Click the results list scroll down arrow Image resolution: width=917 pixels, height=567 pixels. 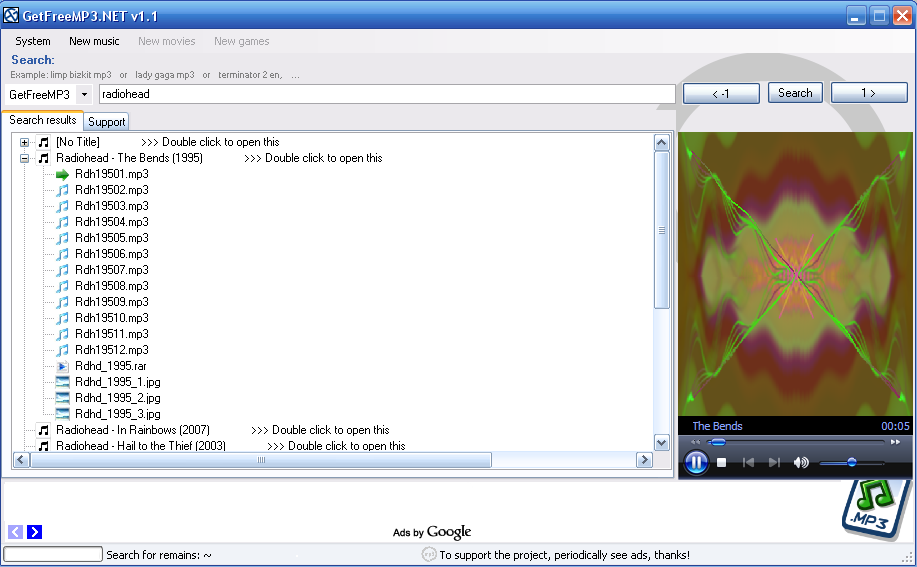pos(661,442)
